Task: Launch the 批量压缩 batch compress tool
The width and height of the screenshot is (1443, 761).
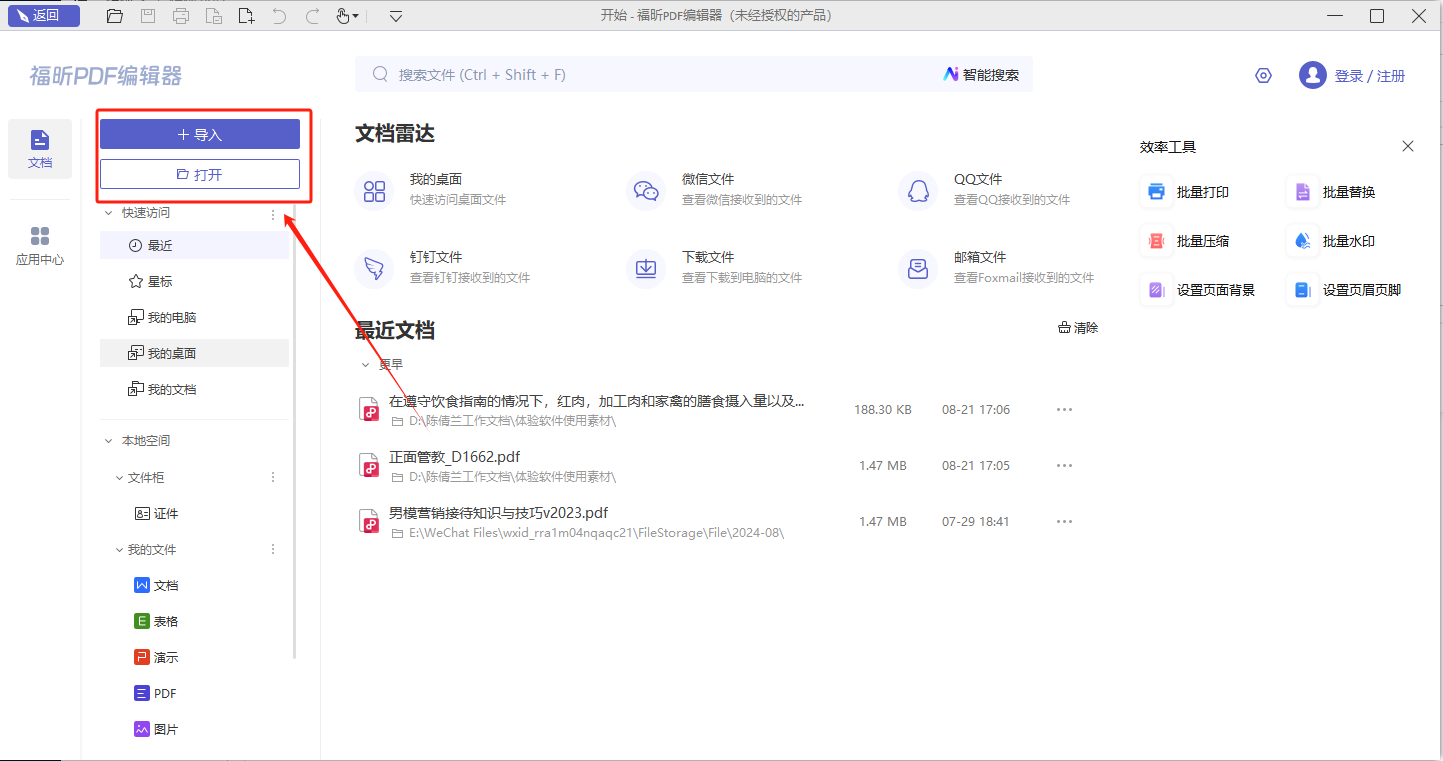Action: coord(1195,240)
